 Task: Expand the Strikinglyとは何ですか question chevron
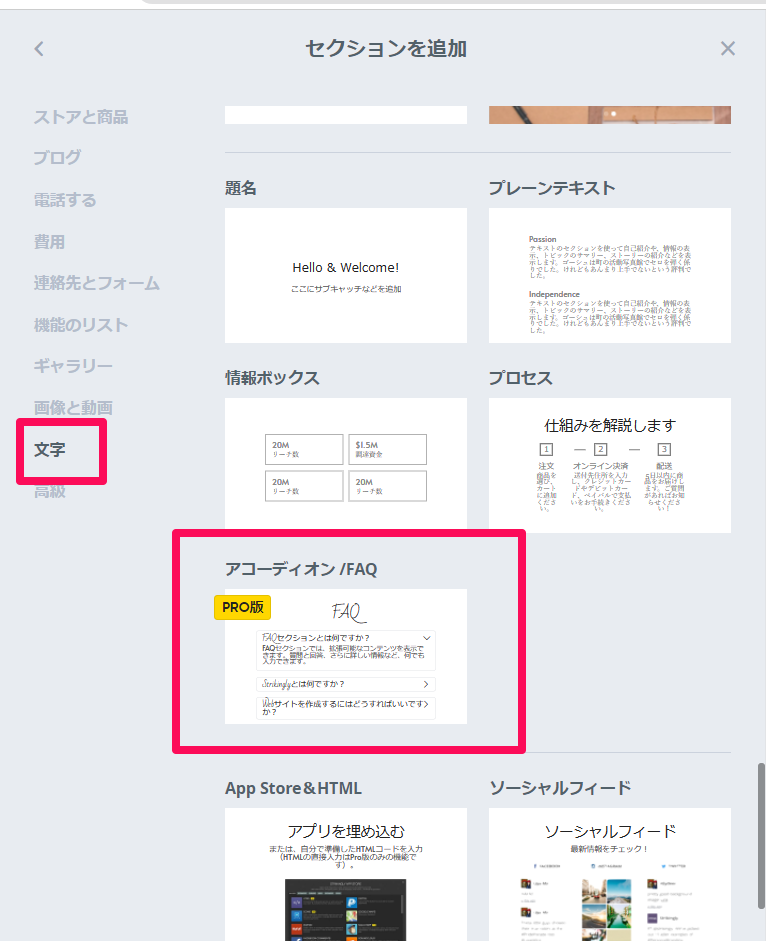[x=426, y=684]
